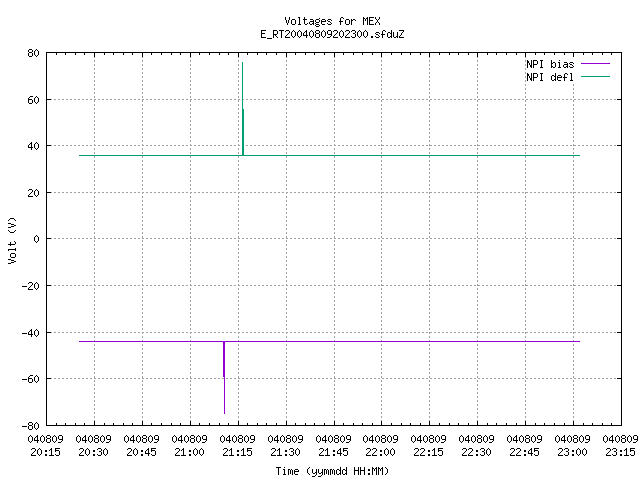
Task: Click the y-axis value 80
Action: coord(33,53)
